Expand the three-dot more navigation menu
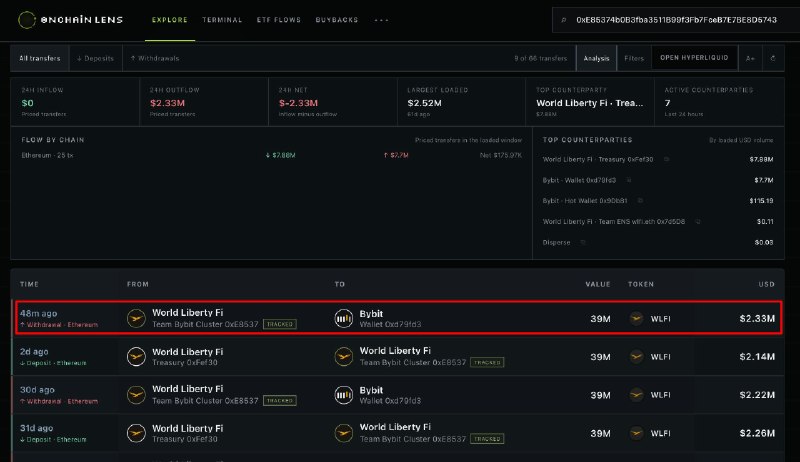Viewport: 800px width, 462px height. click(x=381, y=20)
